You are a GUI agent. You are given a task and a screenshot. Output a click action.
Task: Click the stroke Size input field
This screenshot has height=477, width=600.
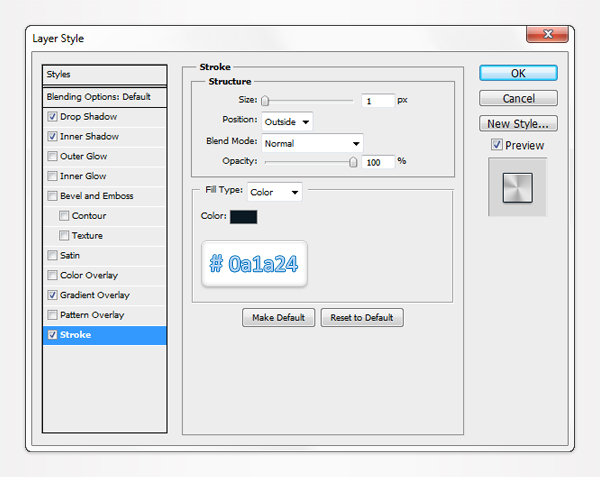pyautogui.click(x=378, y=101)
